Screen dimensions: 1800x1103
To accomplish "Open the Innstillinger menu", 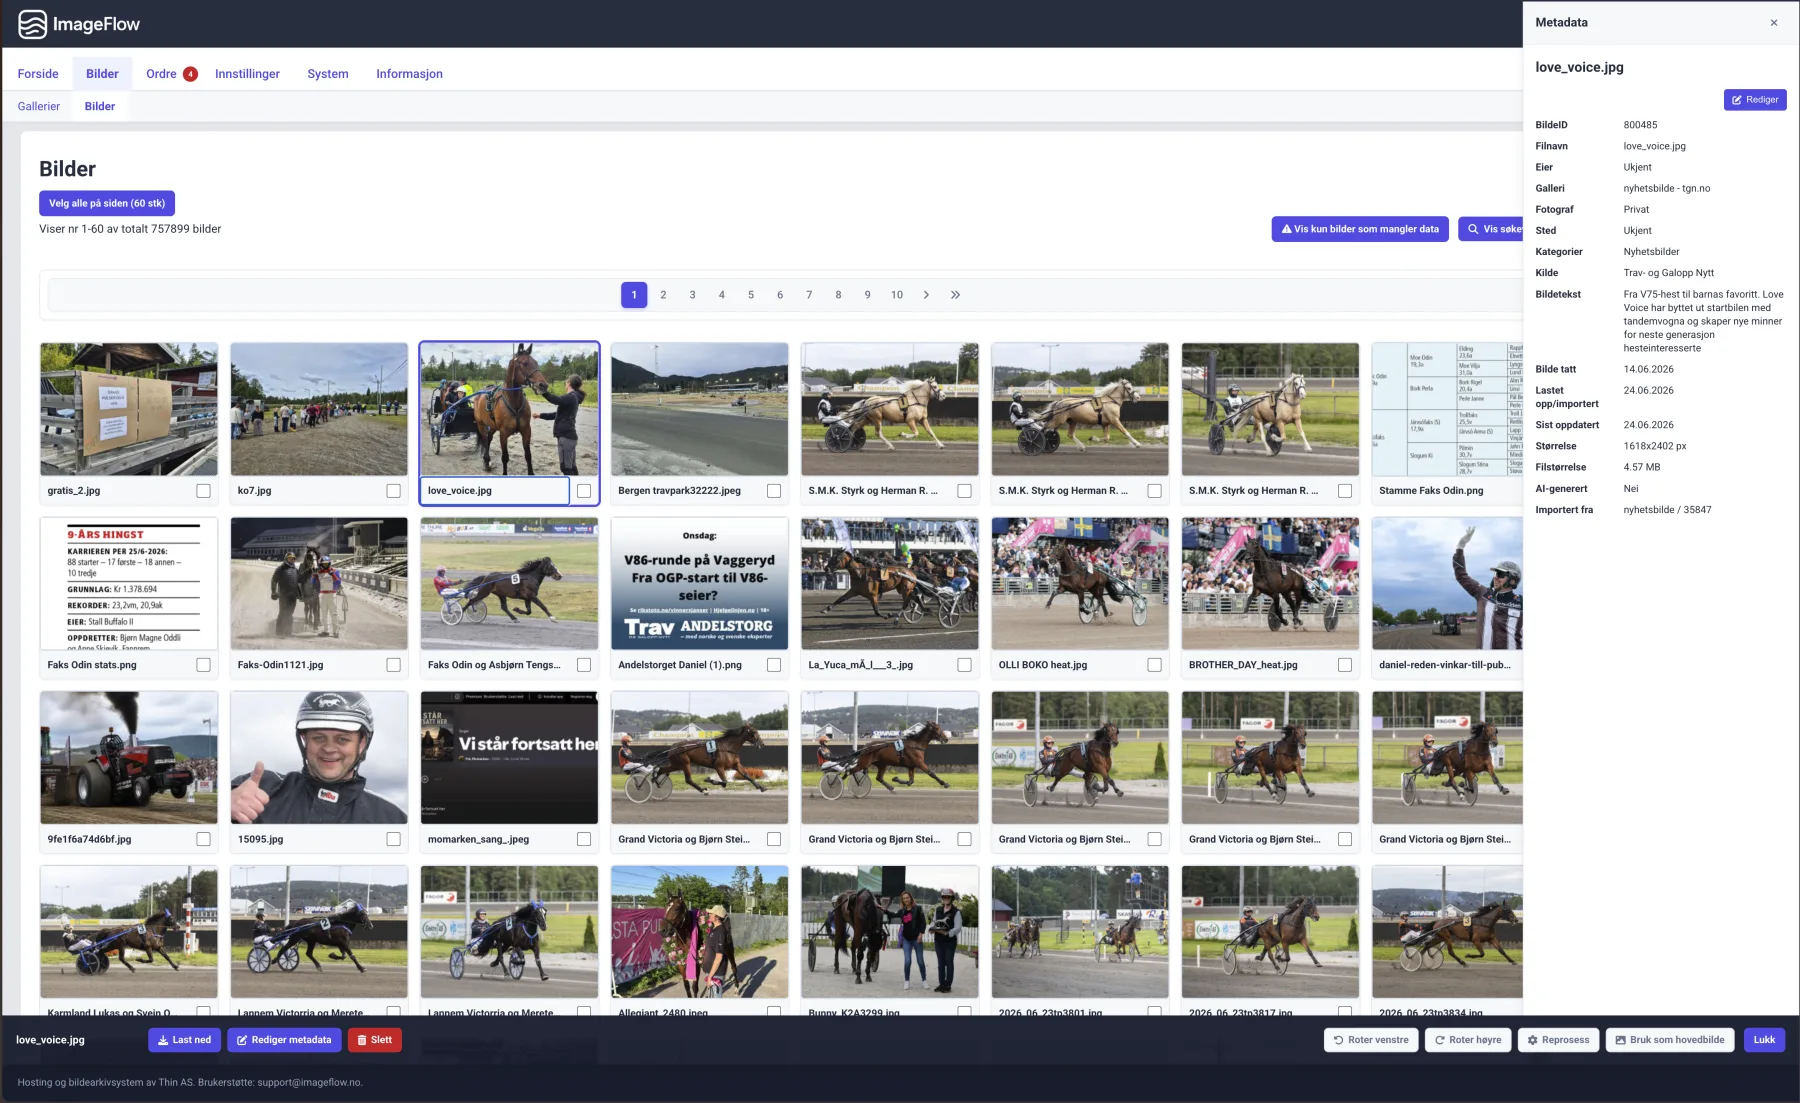I will pos(247,74).
